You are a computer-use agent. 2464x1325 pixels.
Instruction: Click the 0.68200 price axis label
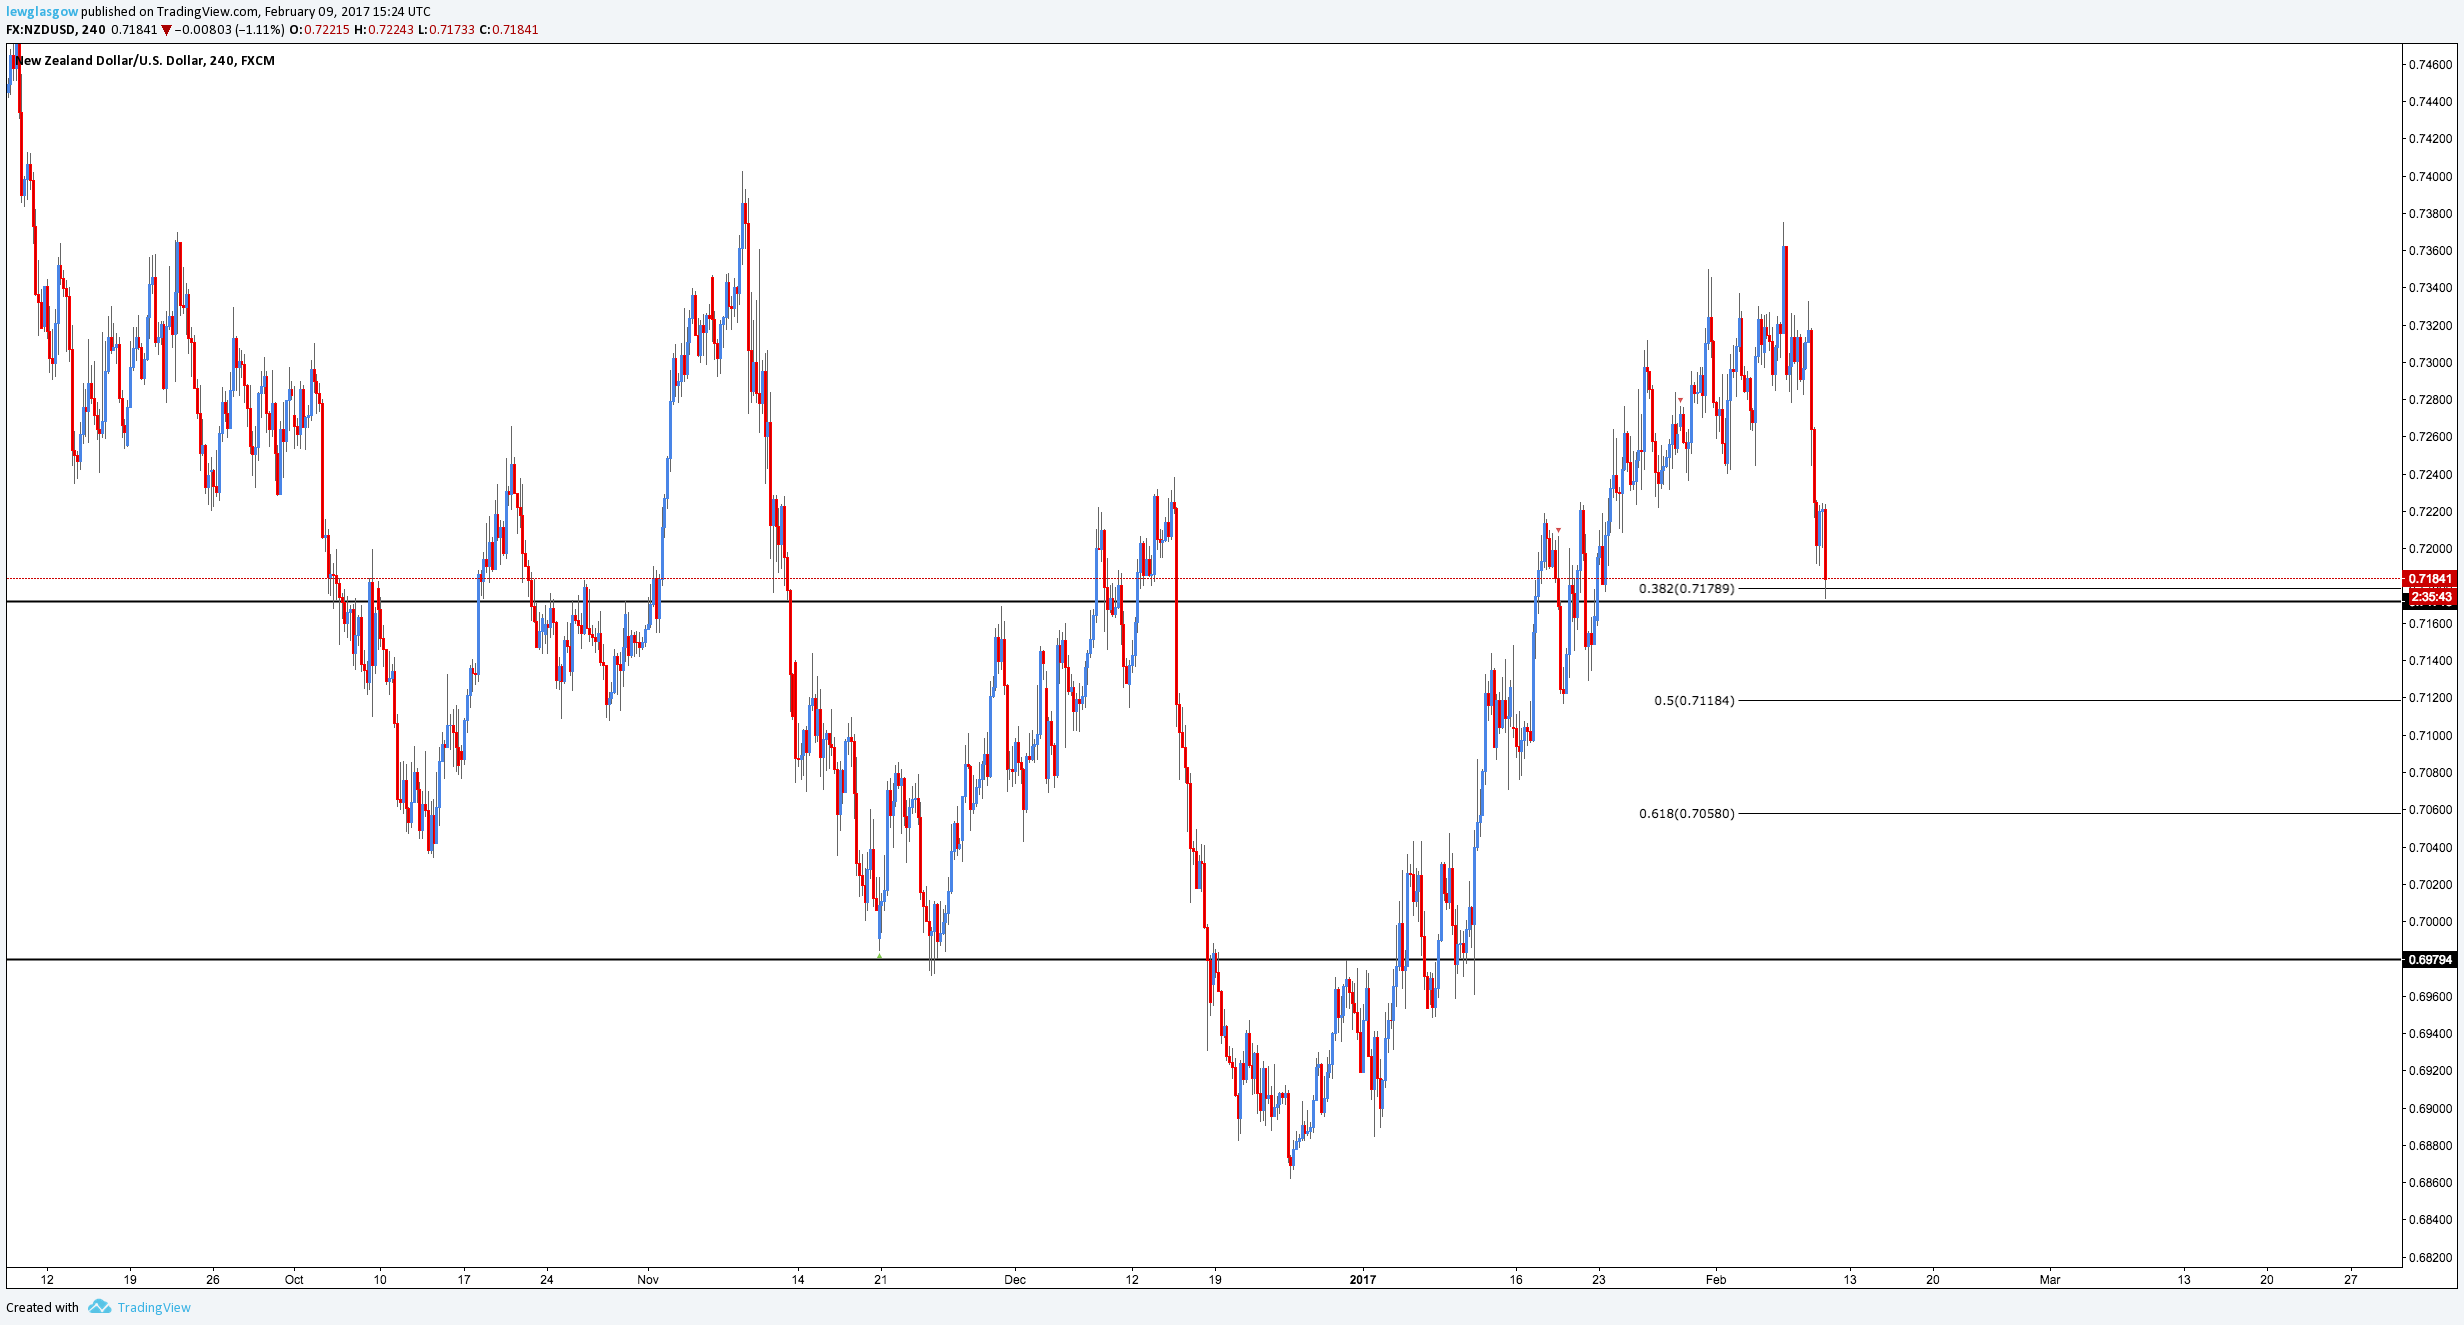tap(2430, 1258)
